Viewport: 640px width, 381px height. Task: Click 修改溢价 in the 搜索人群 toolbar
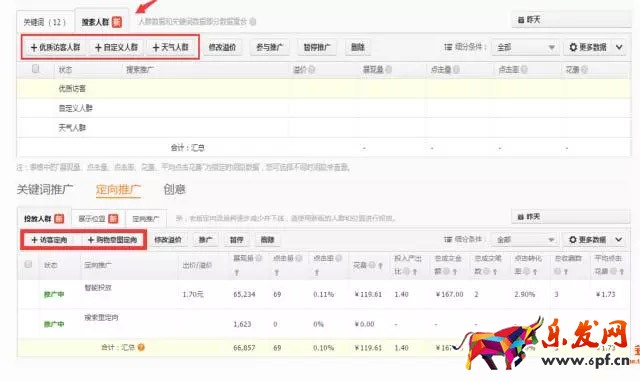(x=222, y=47)
